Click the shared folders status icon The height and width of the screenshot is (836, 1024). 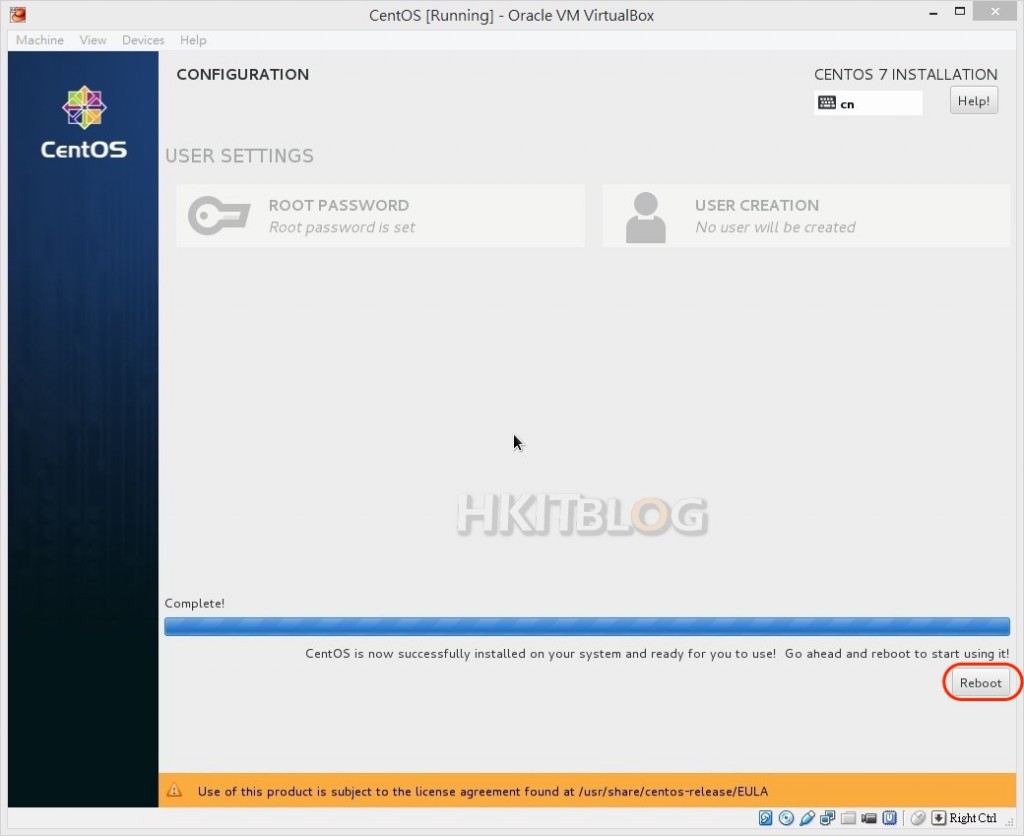point(848,818)
